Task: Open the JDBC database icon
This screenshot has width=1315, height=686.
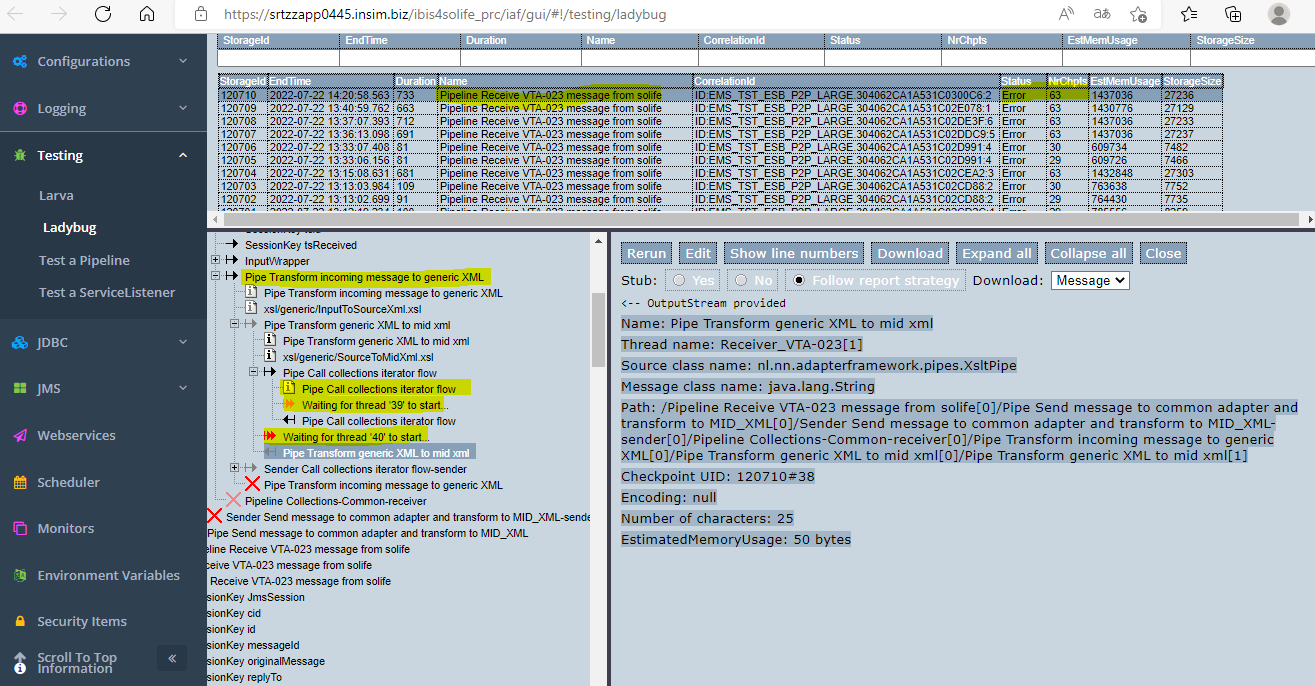Action: 20,342
